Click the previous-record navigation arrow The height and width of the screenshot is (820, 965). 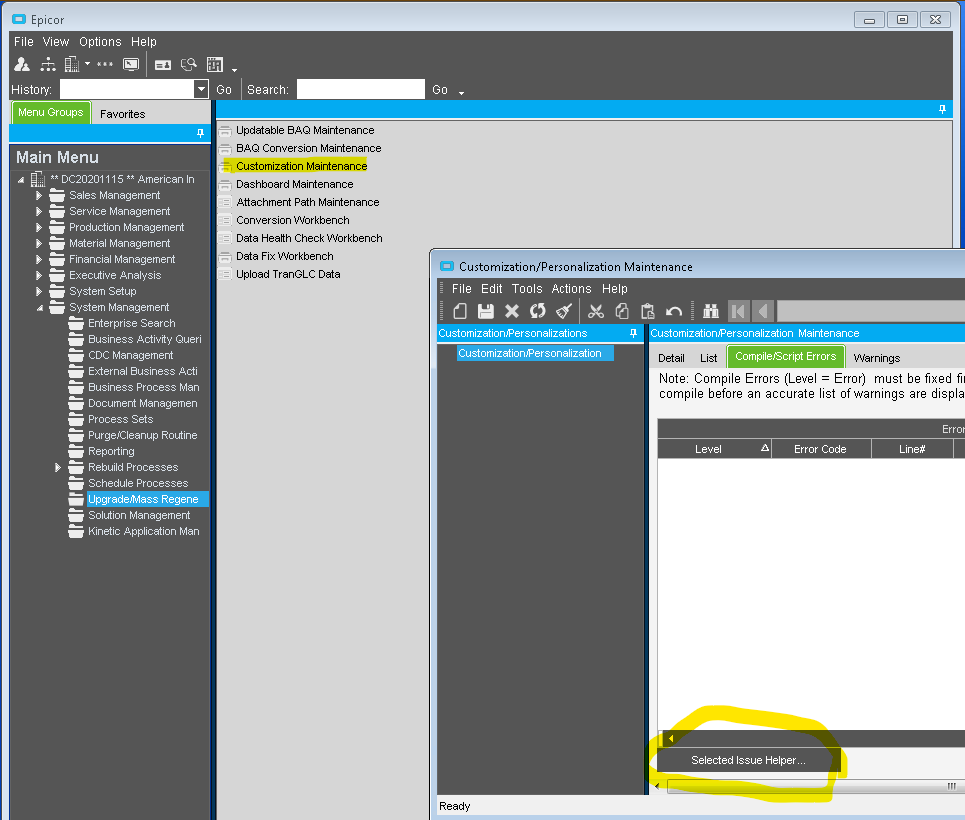pos(763,312)
